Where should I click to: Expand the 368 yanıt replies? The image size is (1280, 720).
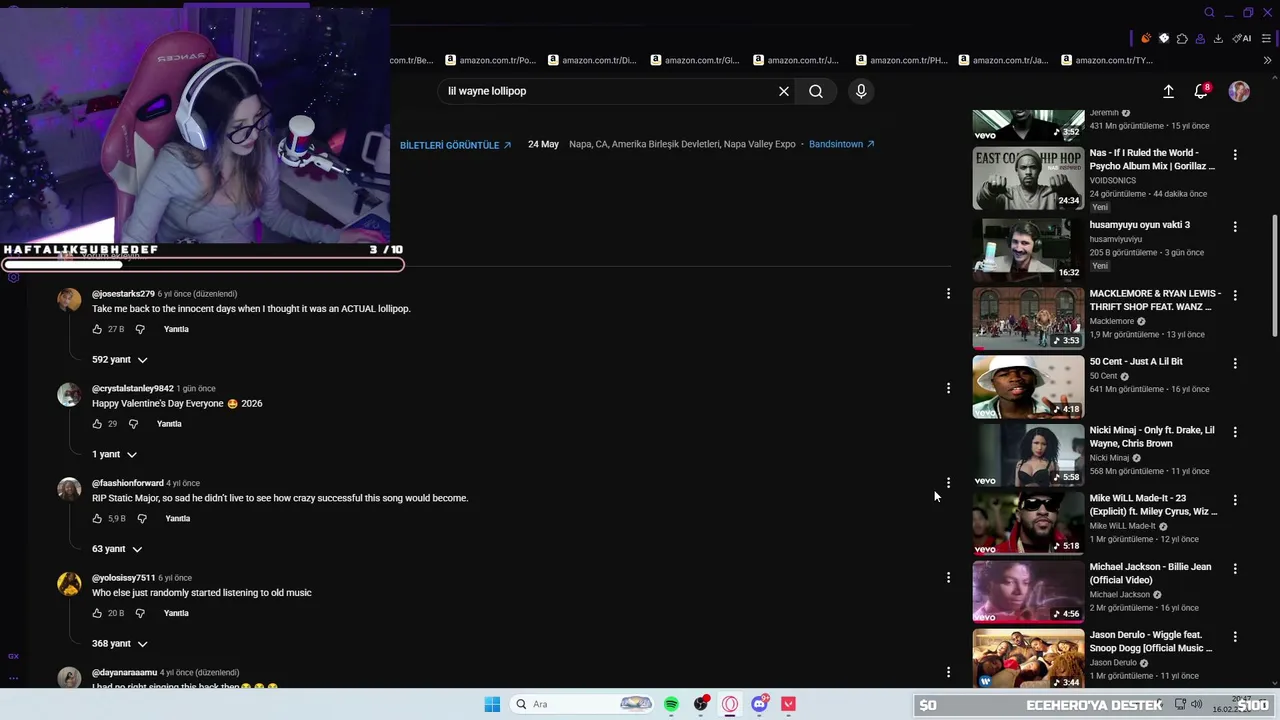pos(120,644)
